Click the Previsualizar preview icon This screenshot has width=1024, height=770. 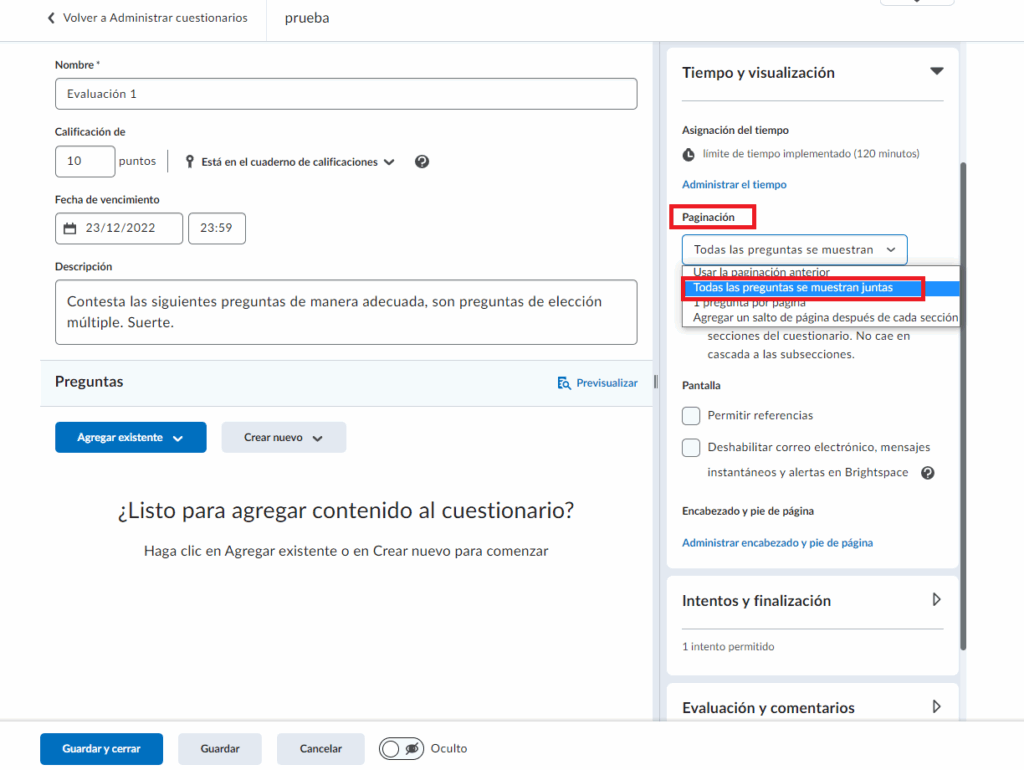tap(564, 383)
